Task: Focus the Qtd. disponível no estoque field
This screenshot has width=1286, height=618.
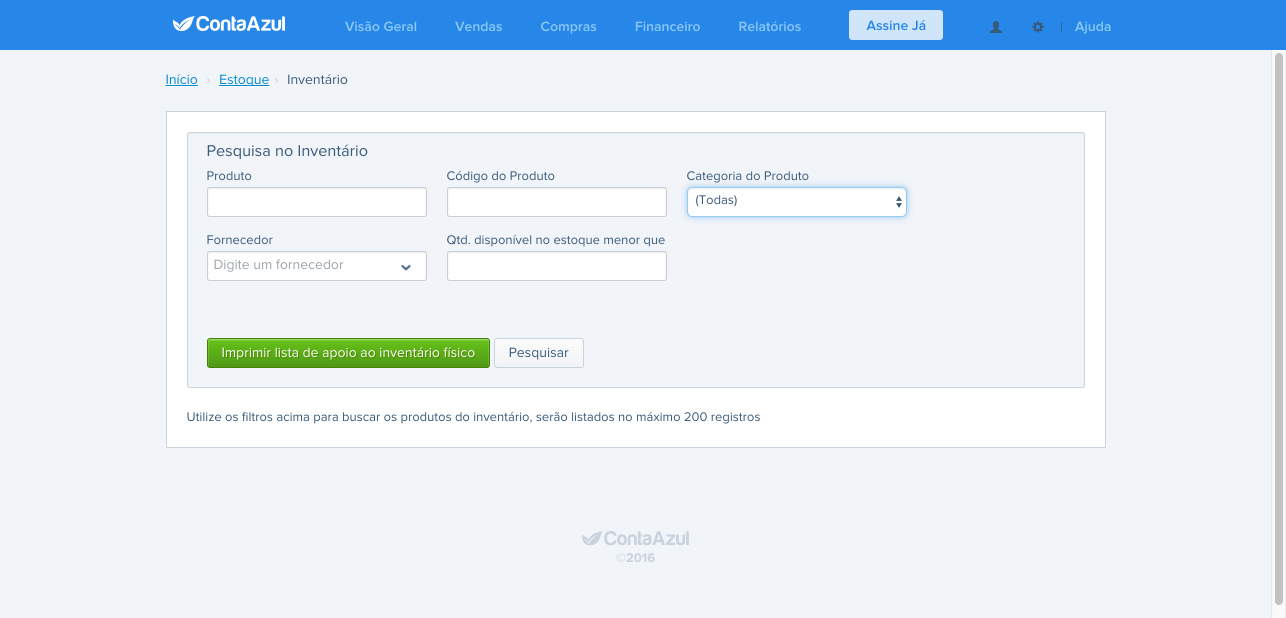Action: pos(557,266)
